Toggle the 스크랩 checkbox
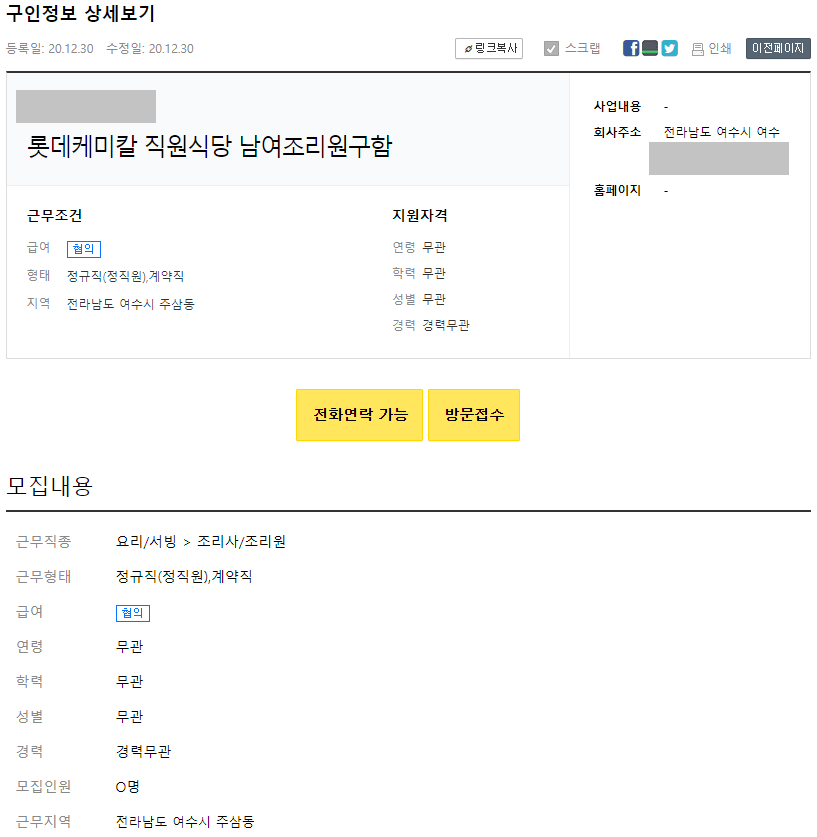 click(551, 47)
